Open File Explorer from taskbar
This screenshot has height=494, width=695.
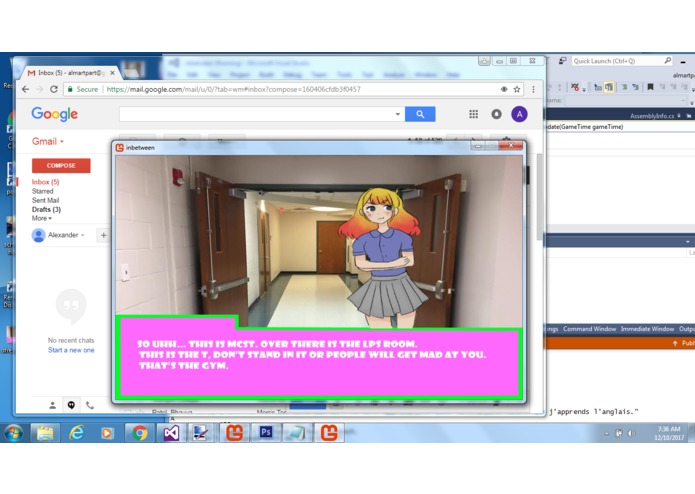point(45,433)
